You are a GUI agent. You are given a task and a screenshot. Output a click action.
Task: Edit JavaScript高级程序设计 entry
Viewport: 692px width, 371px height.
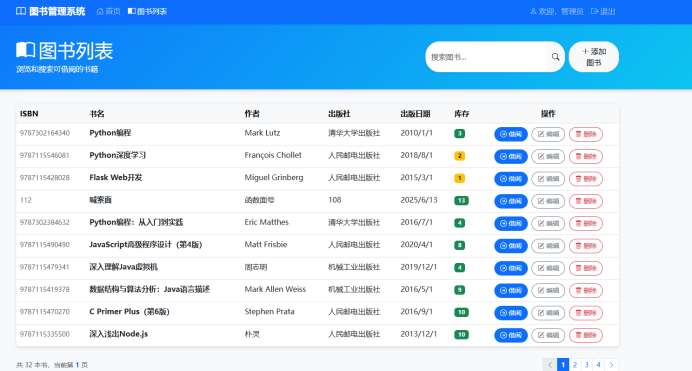(x=548, y=246)
